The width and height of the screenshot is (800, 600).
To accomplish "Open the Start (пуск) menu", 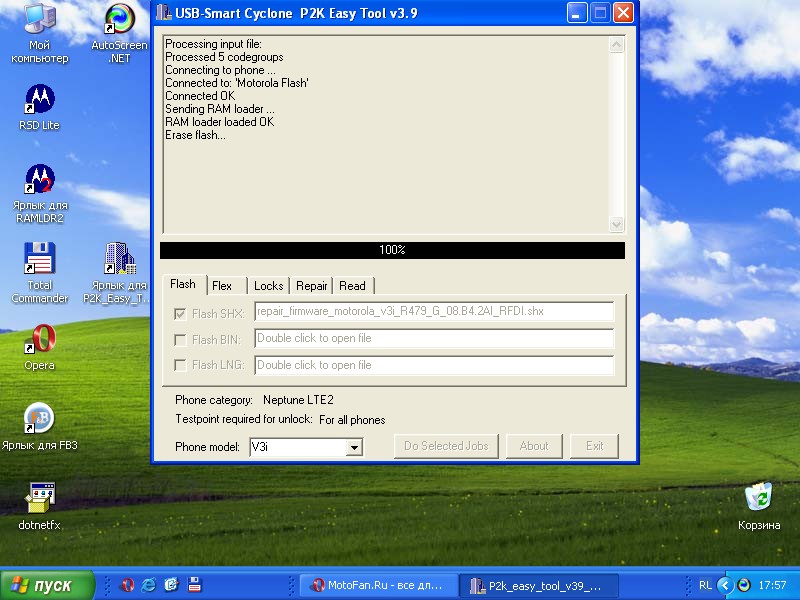I will coord(47,585).
